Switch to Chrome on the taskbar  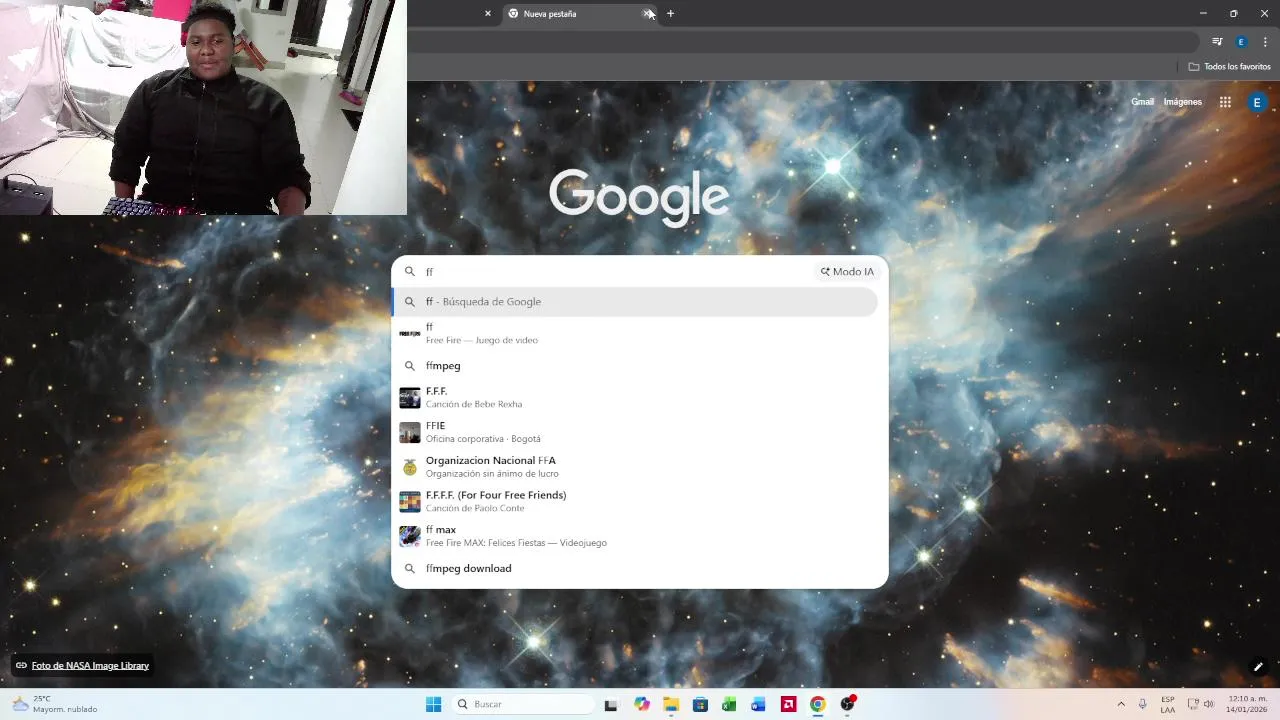817,705
